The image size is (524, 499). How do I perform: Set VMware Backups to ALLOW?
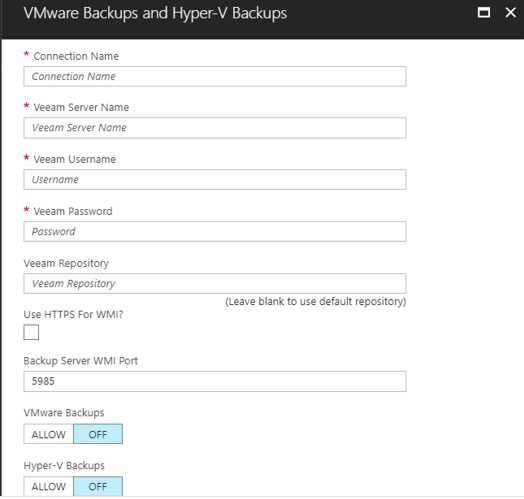pos(48,434)
